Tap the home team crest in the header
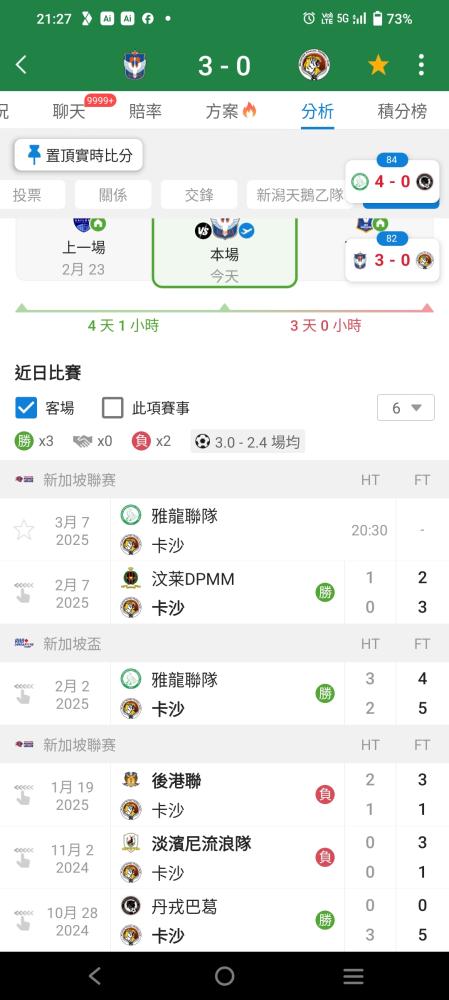This screenshot has height=1000, width=449. click(x=135, y=65)
